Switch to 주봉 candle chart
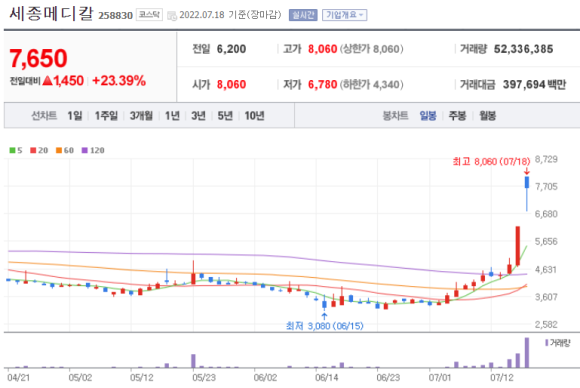 pyautogui.click(x=457, y=116)
